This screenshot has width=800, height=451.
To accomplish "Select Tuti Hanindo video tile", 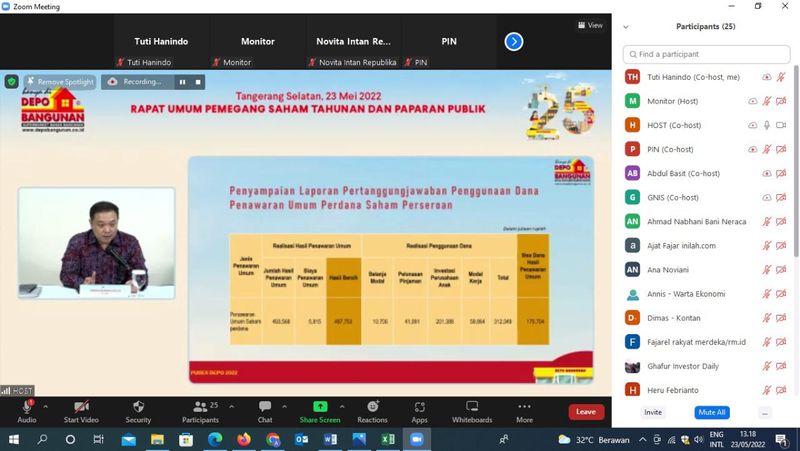I will [161, 41].
